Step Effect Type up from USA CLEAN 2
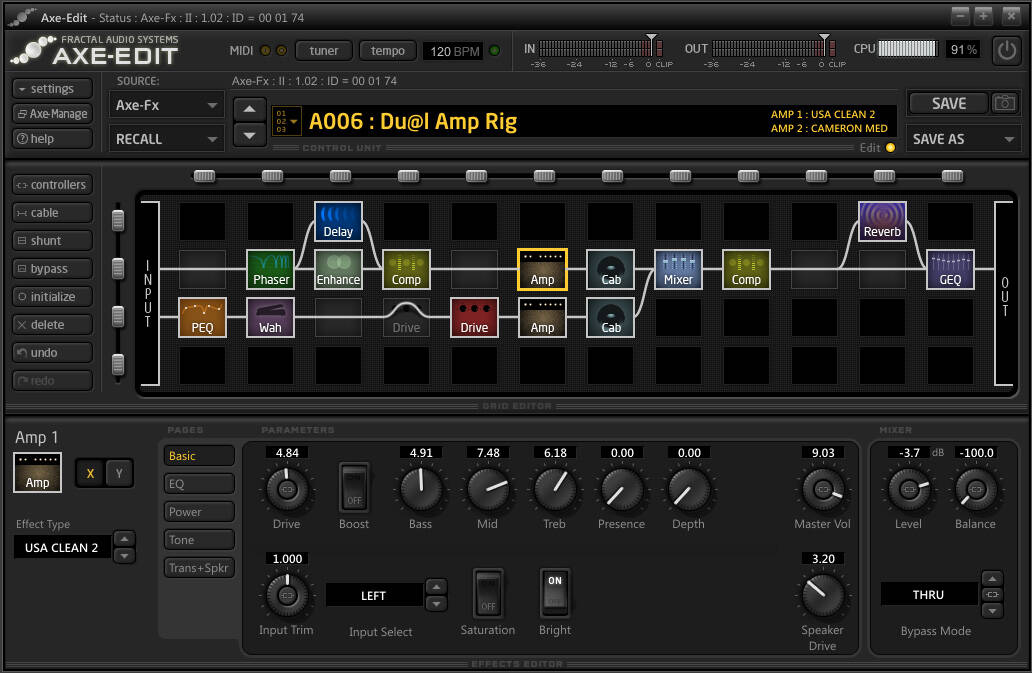The width and height of the screenshot is (1032, 673). click(124, 539)
